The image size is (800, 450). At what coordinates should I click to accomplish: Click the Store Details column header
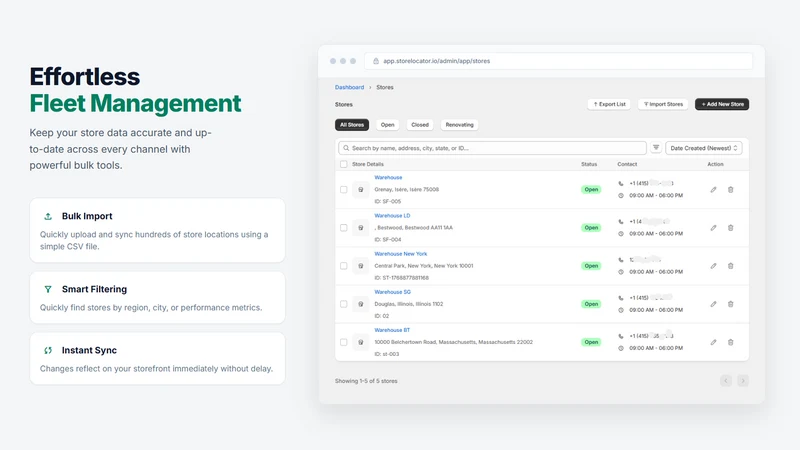368,164
